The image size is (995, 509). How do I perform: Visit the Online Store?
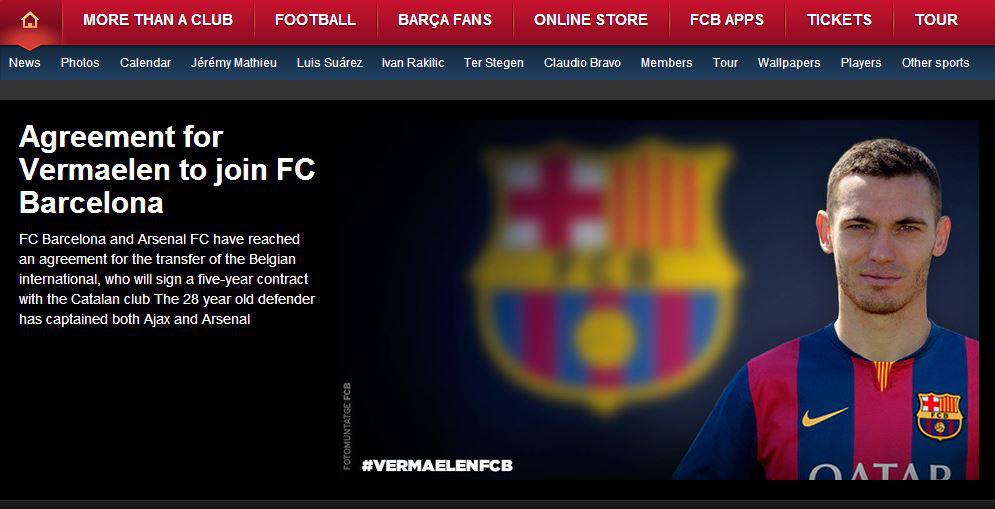pos(591,20)
